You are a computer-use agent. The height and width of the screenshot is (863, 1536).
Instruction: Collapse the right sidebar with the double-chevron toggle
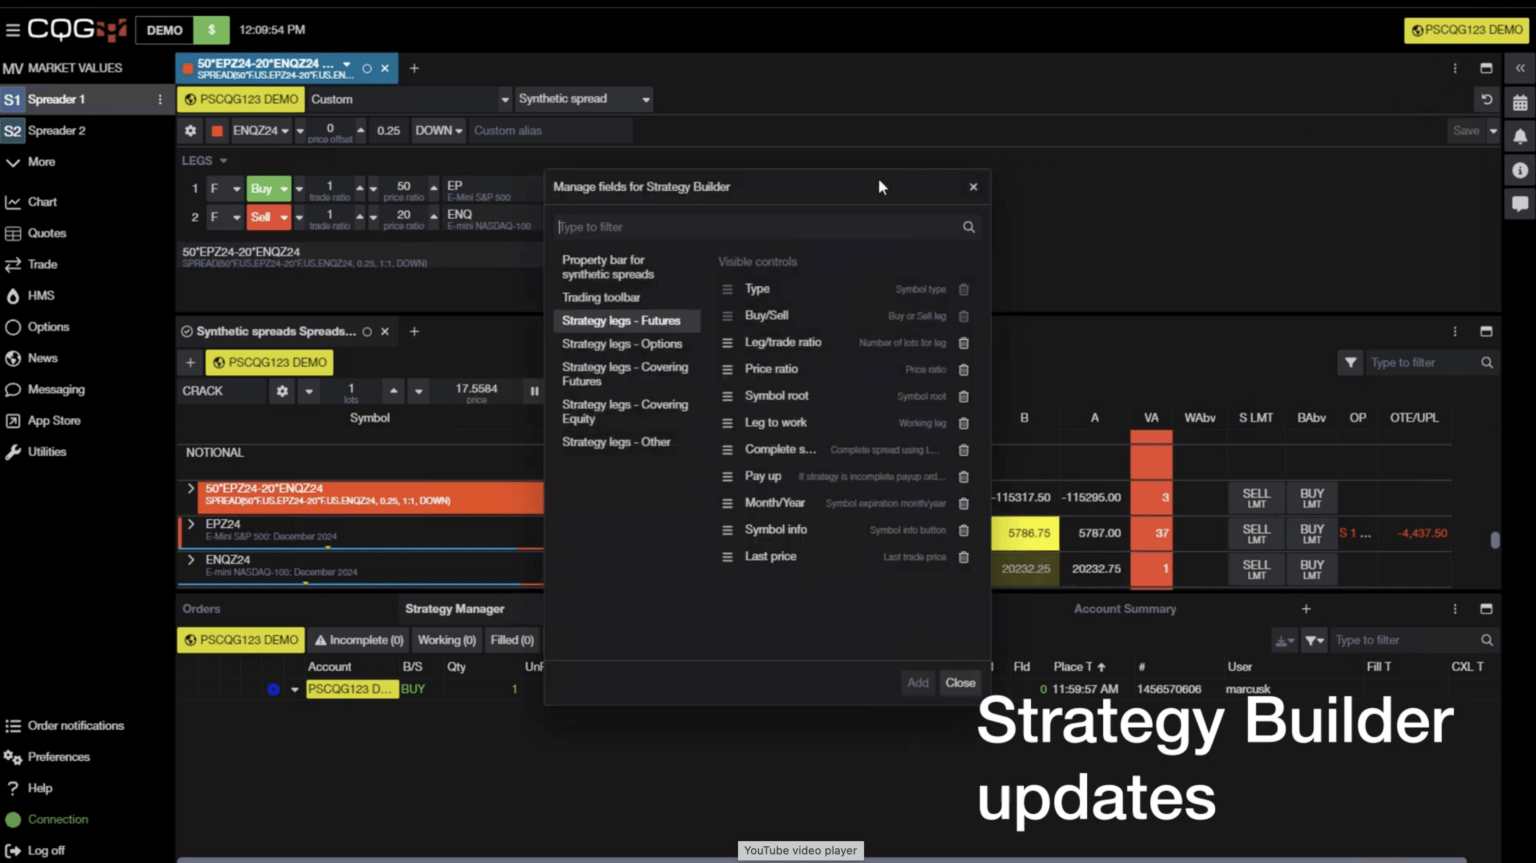point(1520,68)
